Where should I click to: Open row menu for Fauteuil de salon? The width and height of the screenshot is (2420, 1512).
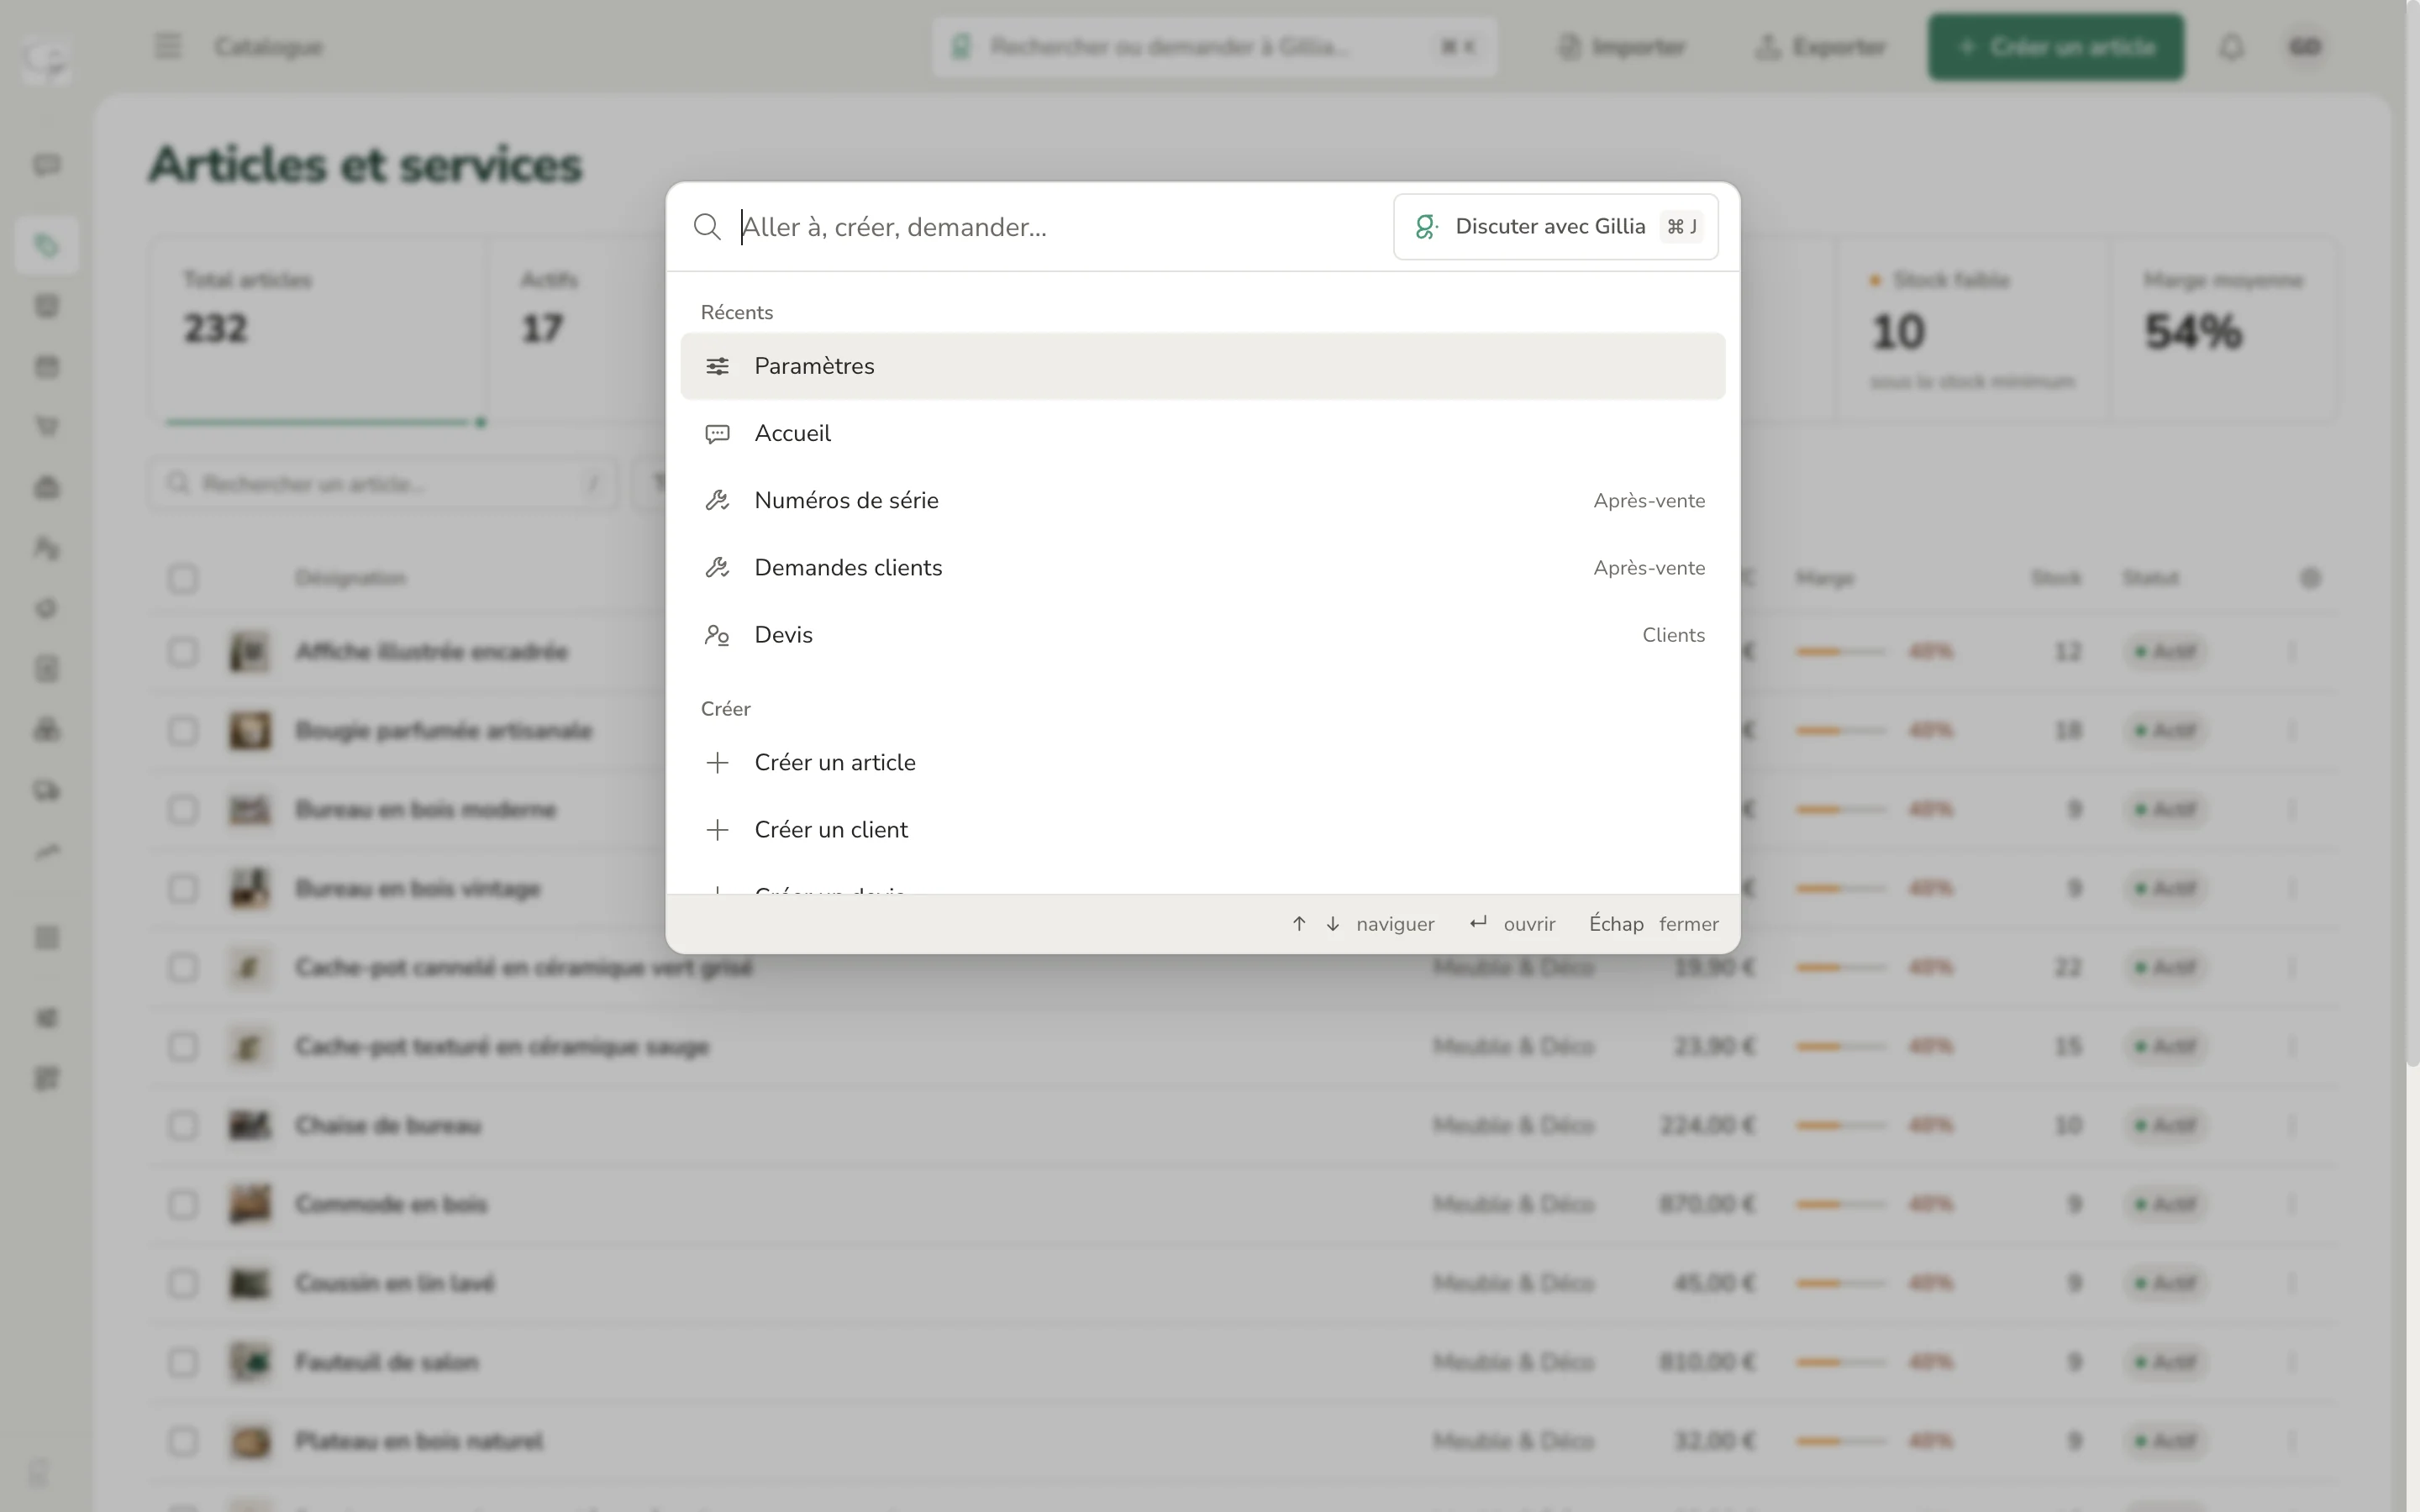(2292, 1362)
